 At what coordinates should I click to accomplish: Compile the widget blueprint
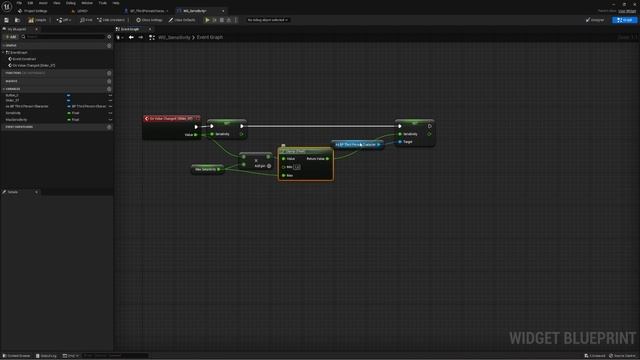(38, 20)
